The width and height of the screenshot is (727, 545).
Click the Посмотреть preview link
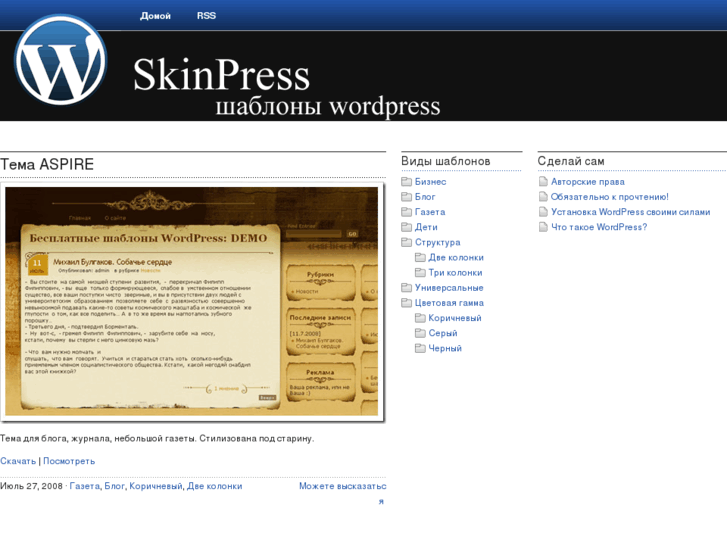click(69, 461)
